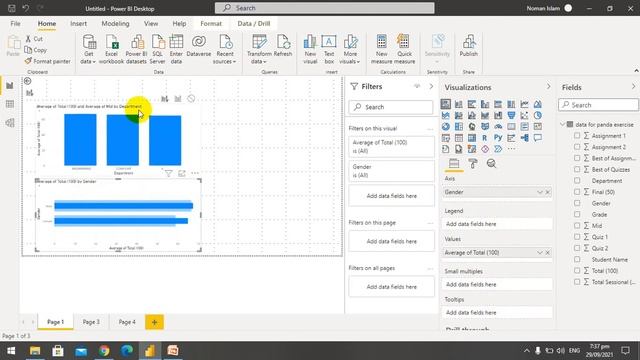
Task: Check the Total (100) field
Action: pos(577,270)
